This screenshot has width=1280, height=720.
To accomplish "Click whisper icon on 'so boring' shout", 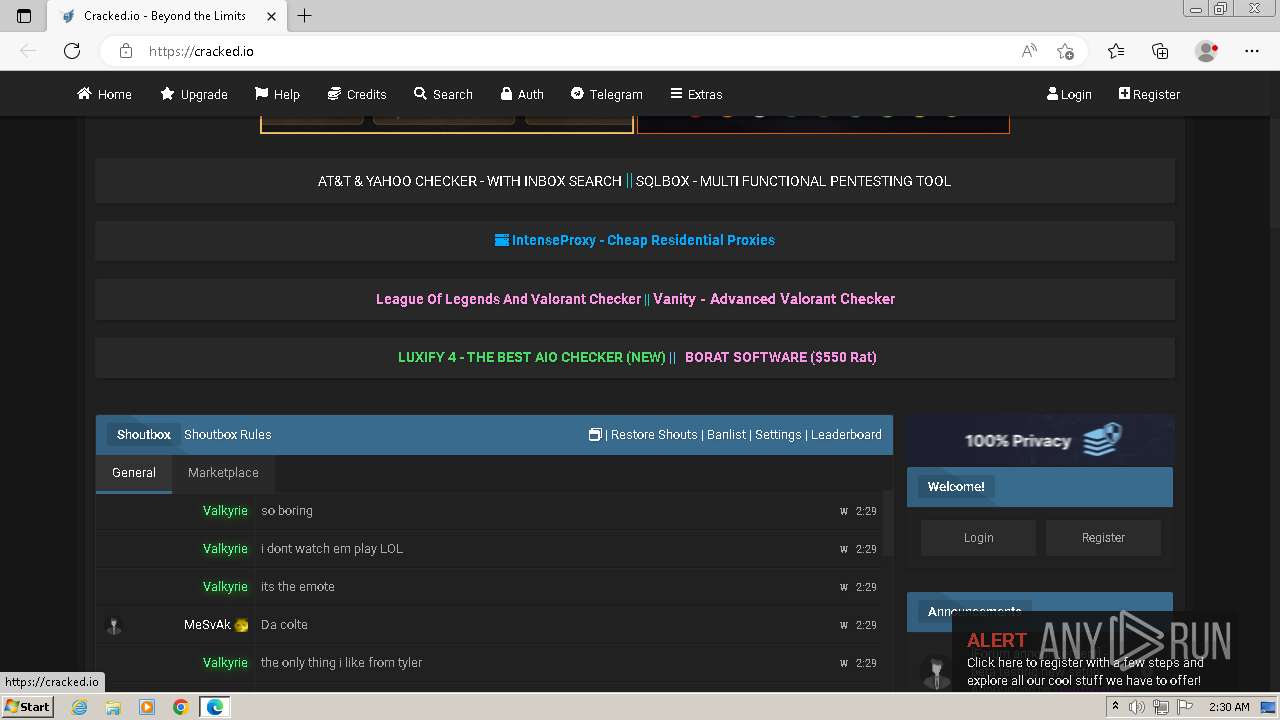I will 844,511.
